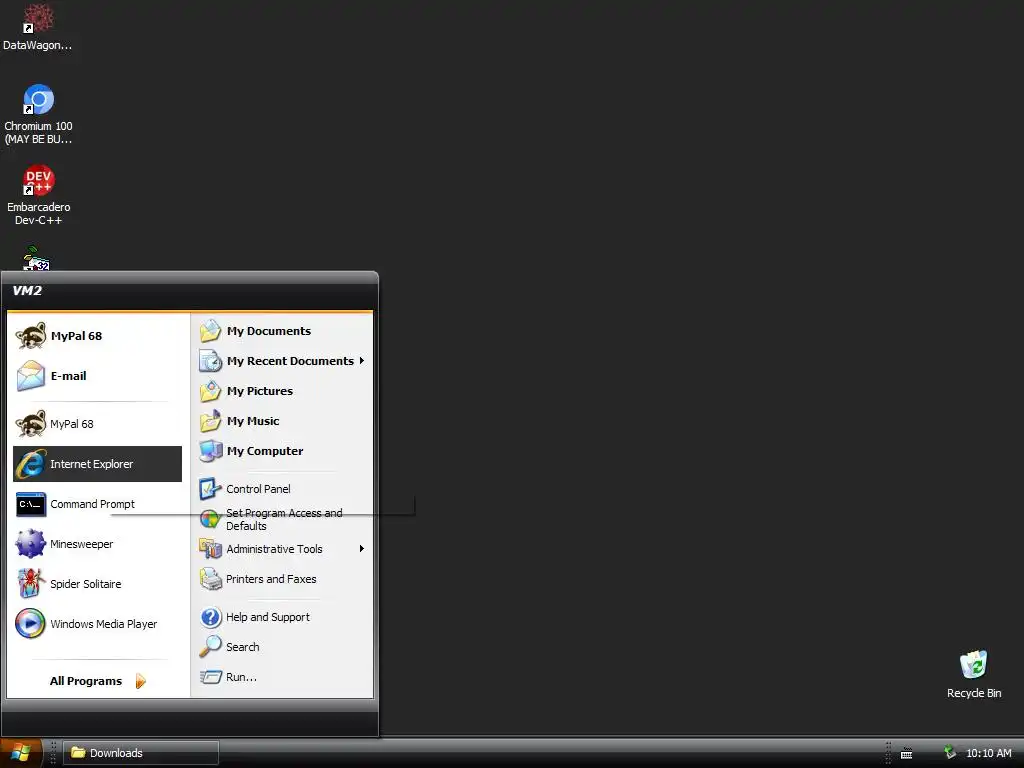Expand My Recent Documents submenu arrow
Viewport: 1024px width, 768px height.
coord(361,360)
